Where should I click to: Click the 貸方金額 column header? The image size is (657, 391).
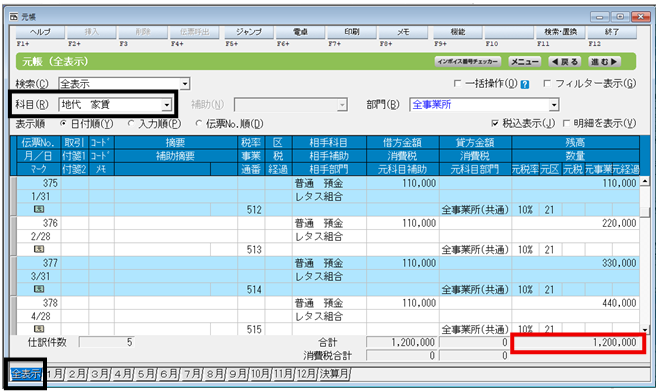[475, 142]
